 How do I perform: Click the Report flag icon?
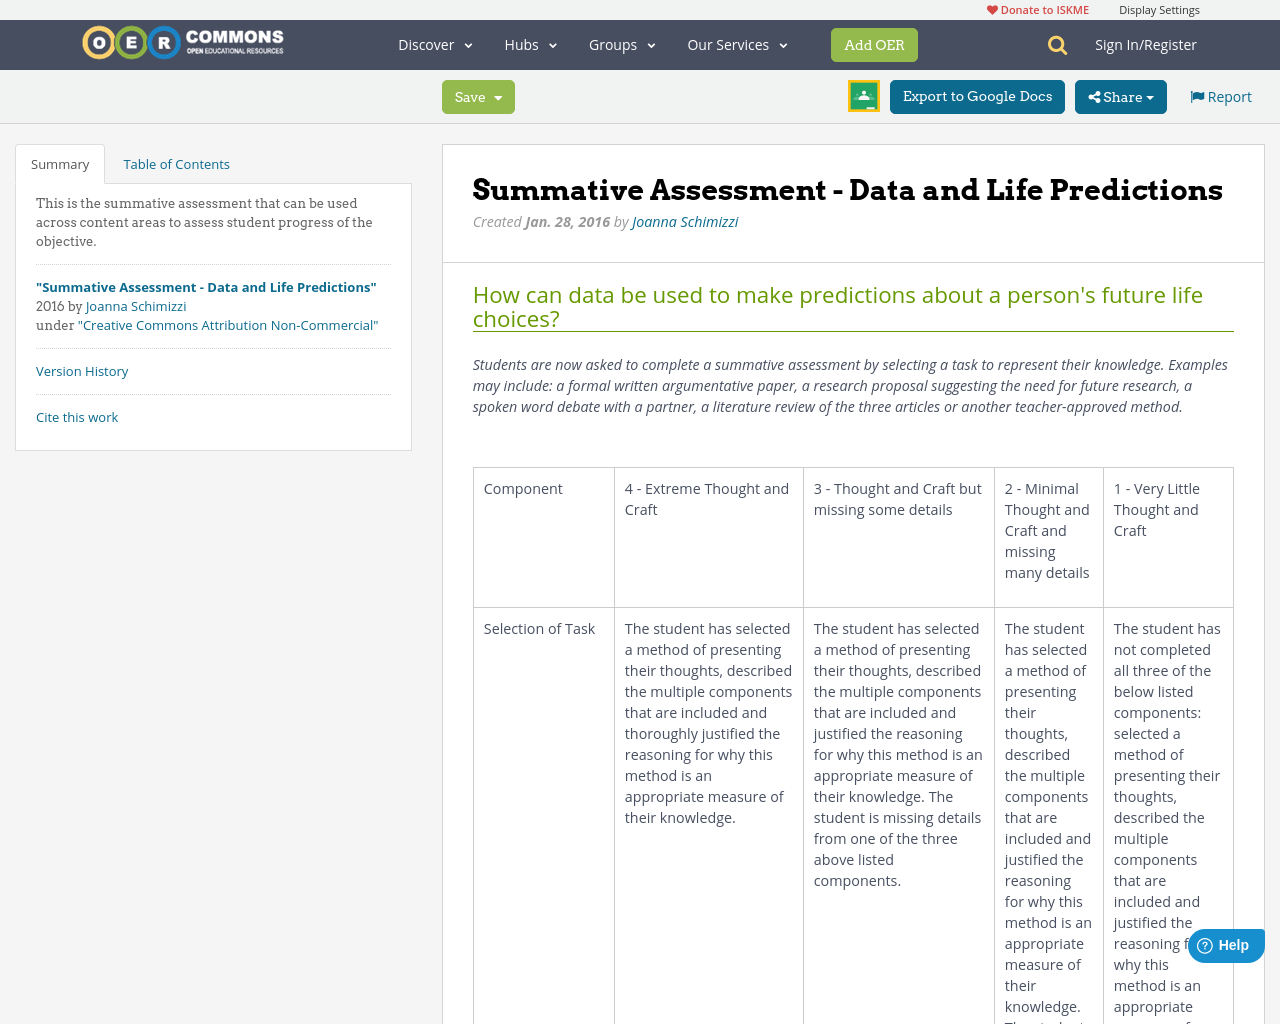(x=1196, y=95)
